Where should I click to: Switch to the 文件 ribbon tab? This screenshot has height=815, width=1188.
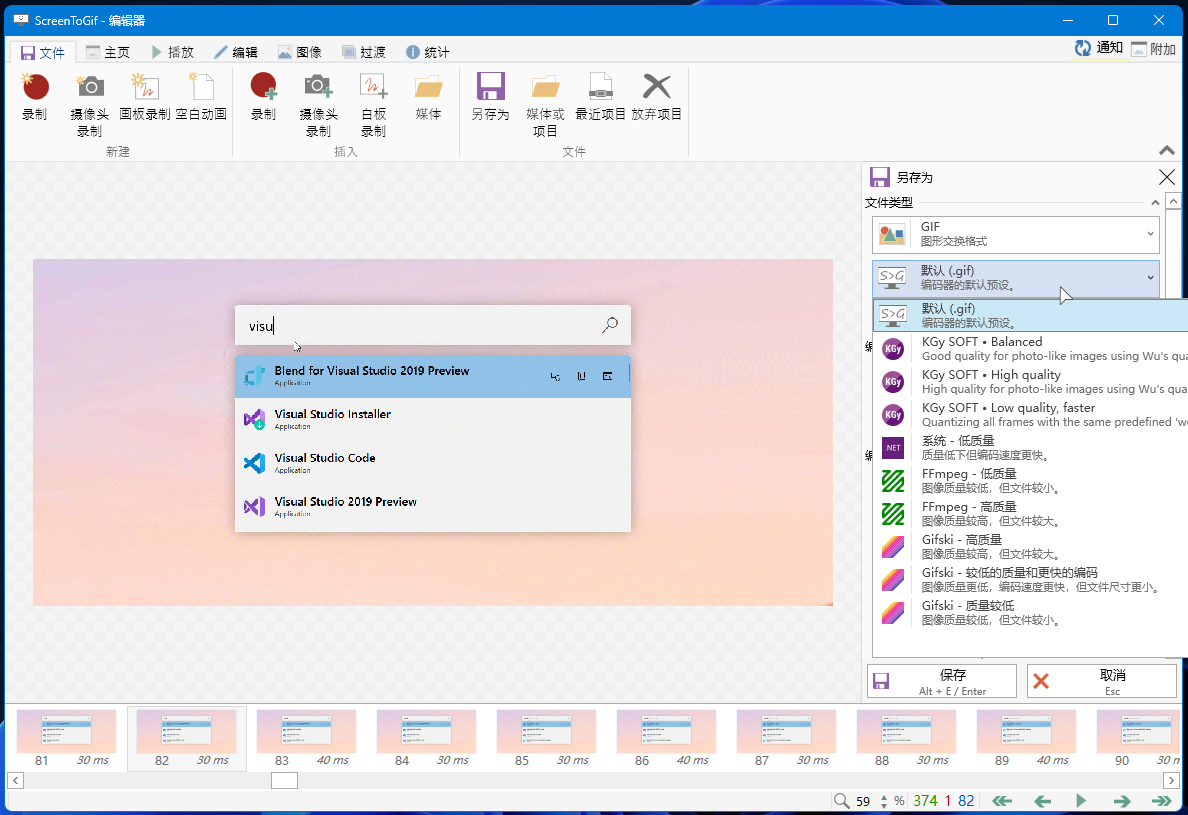coord(42,52)
